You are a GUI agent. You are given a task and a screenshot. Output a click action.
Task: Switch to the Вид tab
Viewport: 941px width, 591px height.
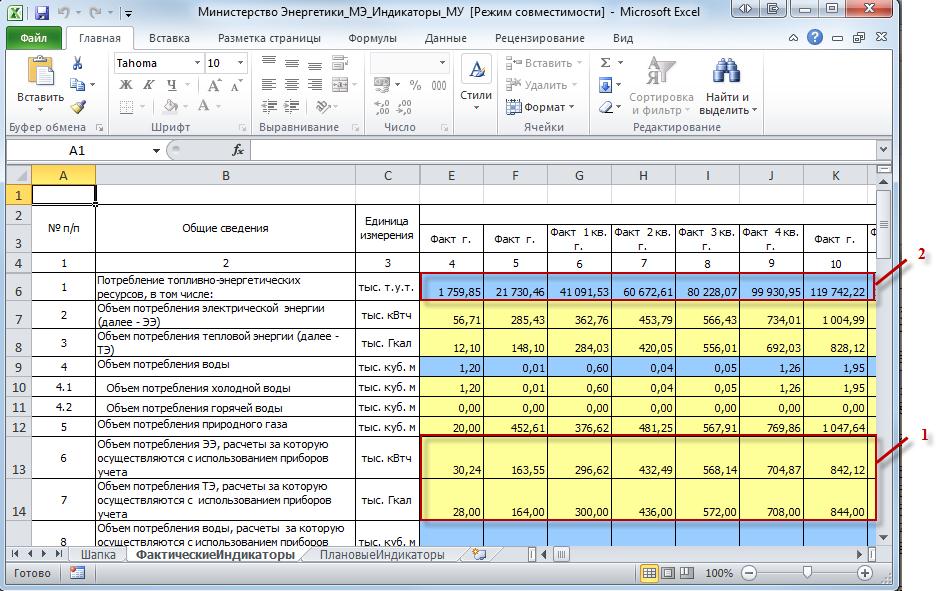coord(623,38)
